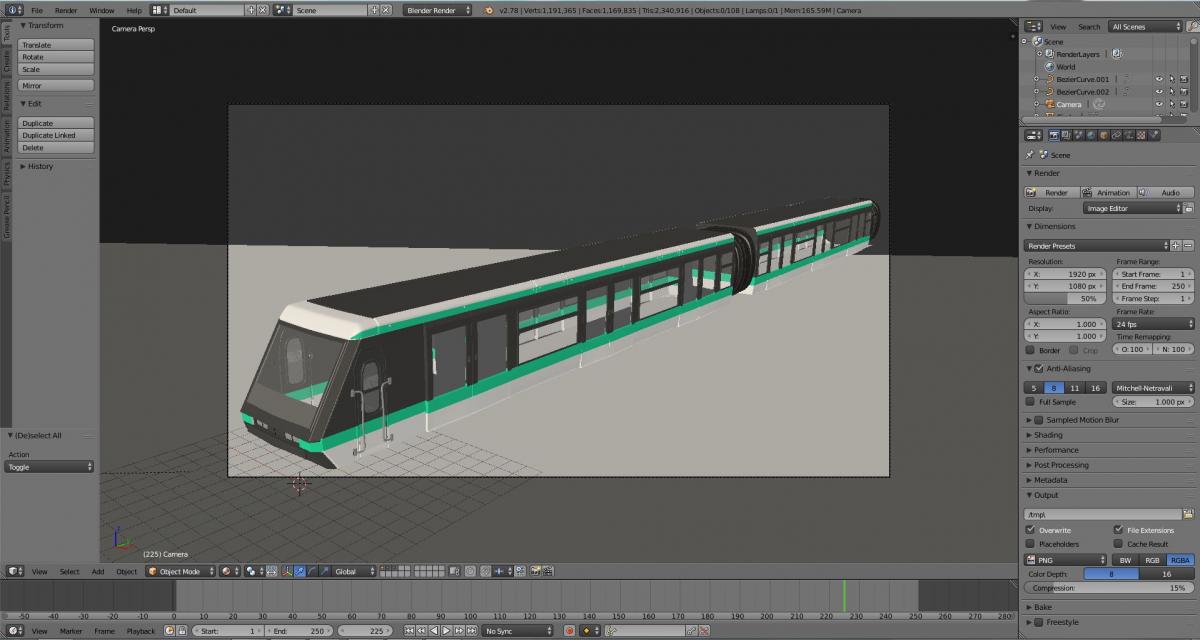Click the translate manipulator arrow icon

pyautogui.click(x=300, y=571)
